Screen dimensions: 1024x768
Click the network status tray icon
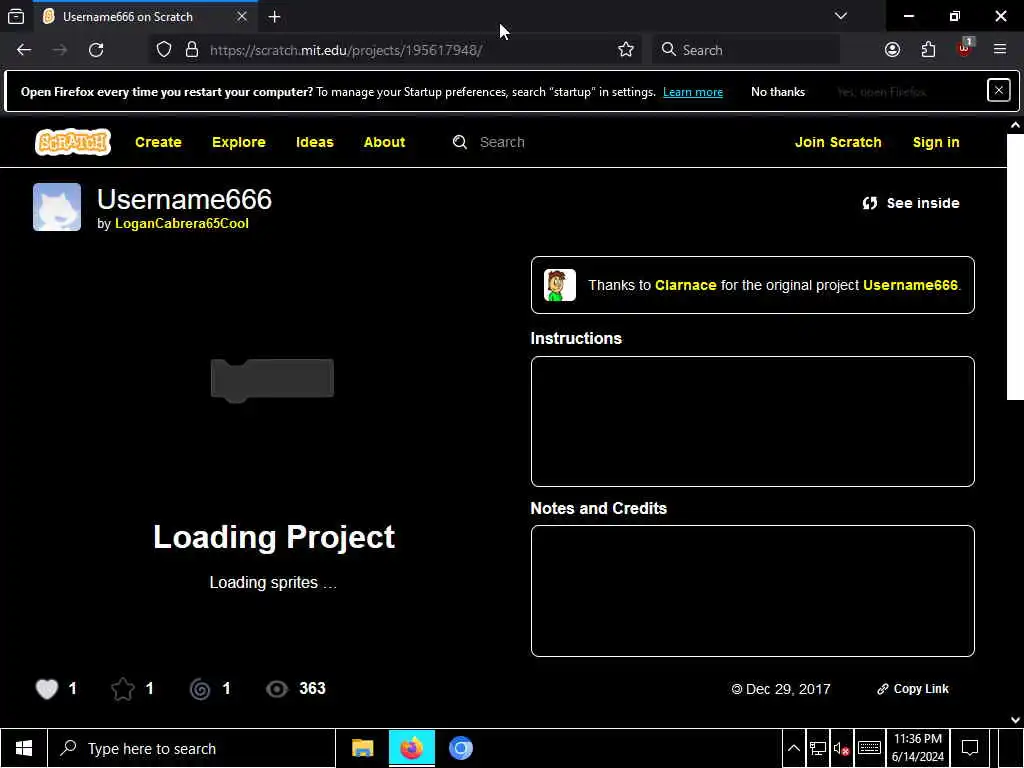tap(817, 748)
